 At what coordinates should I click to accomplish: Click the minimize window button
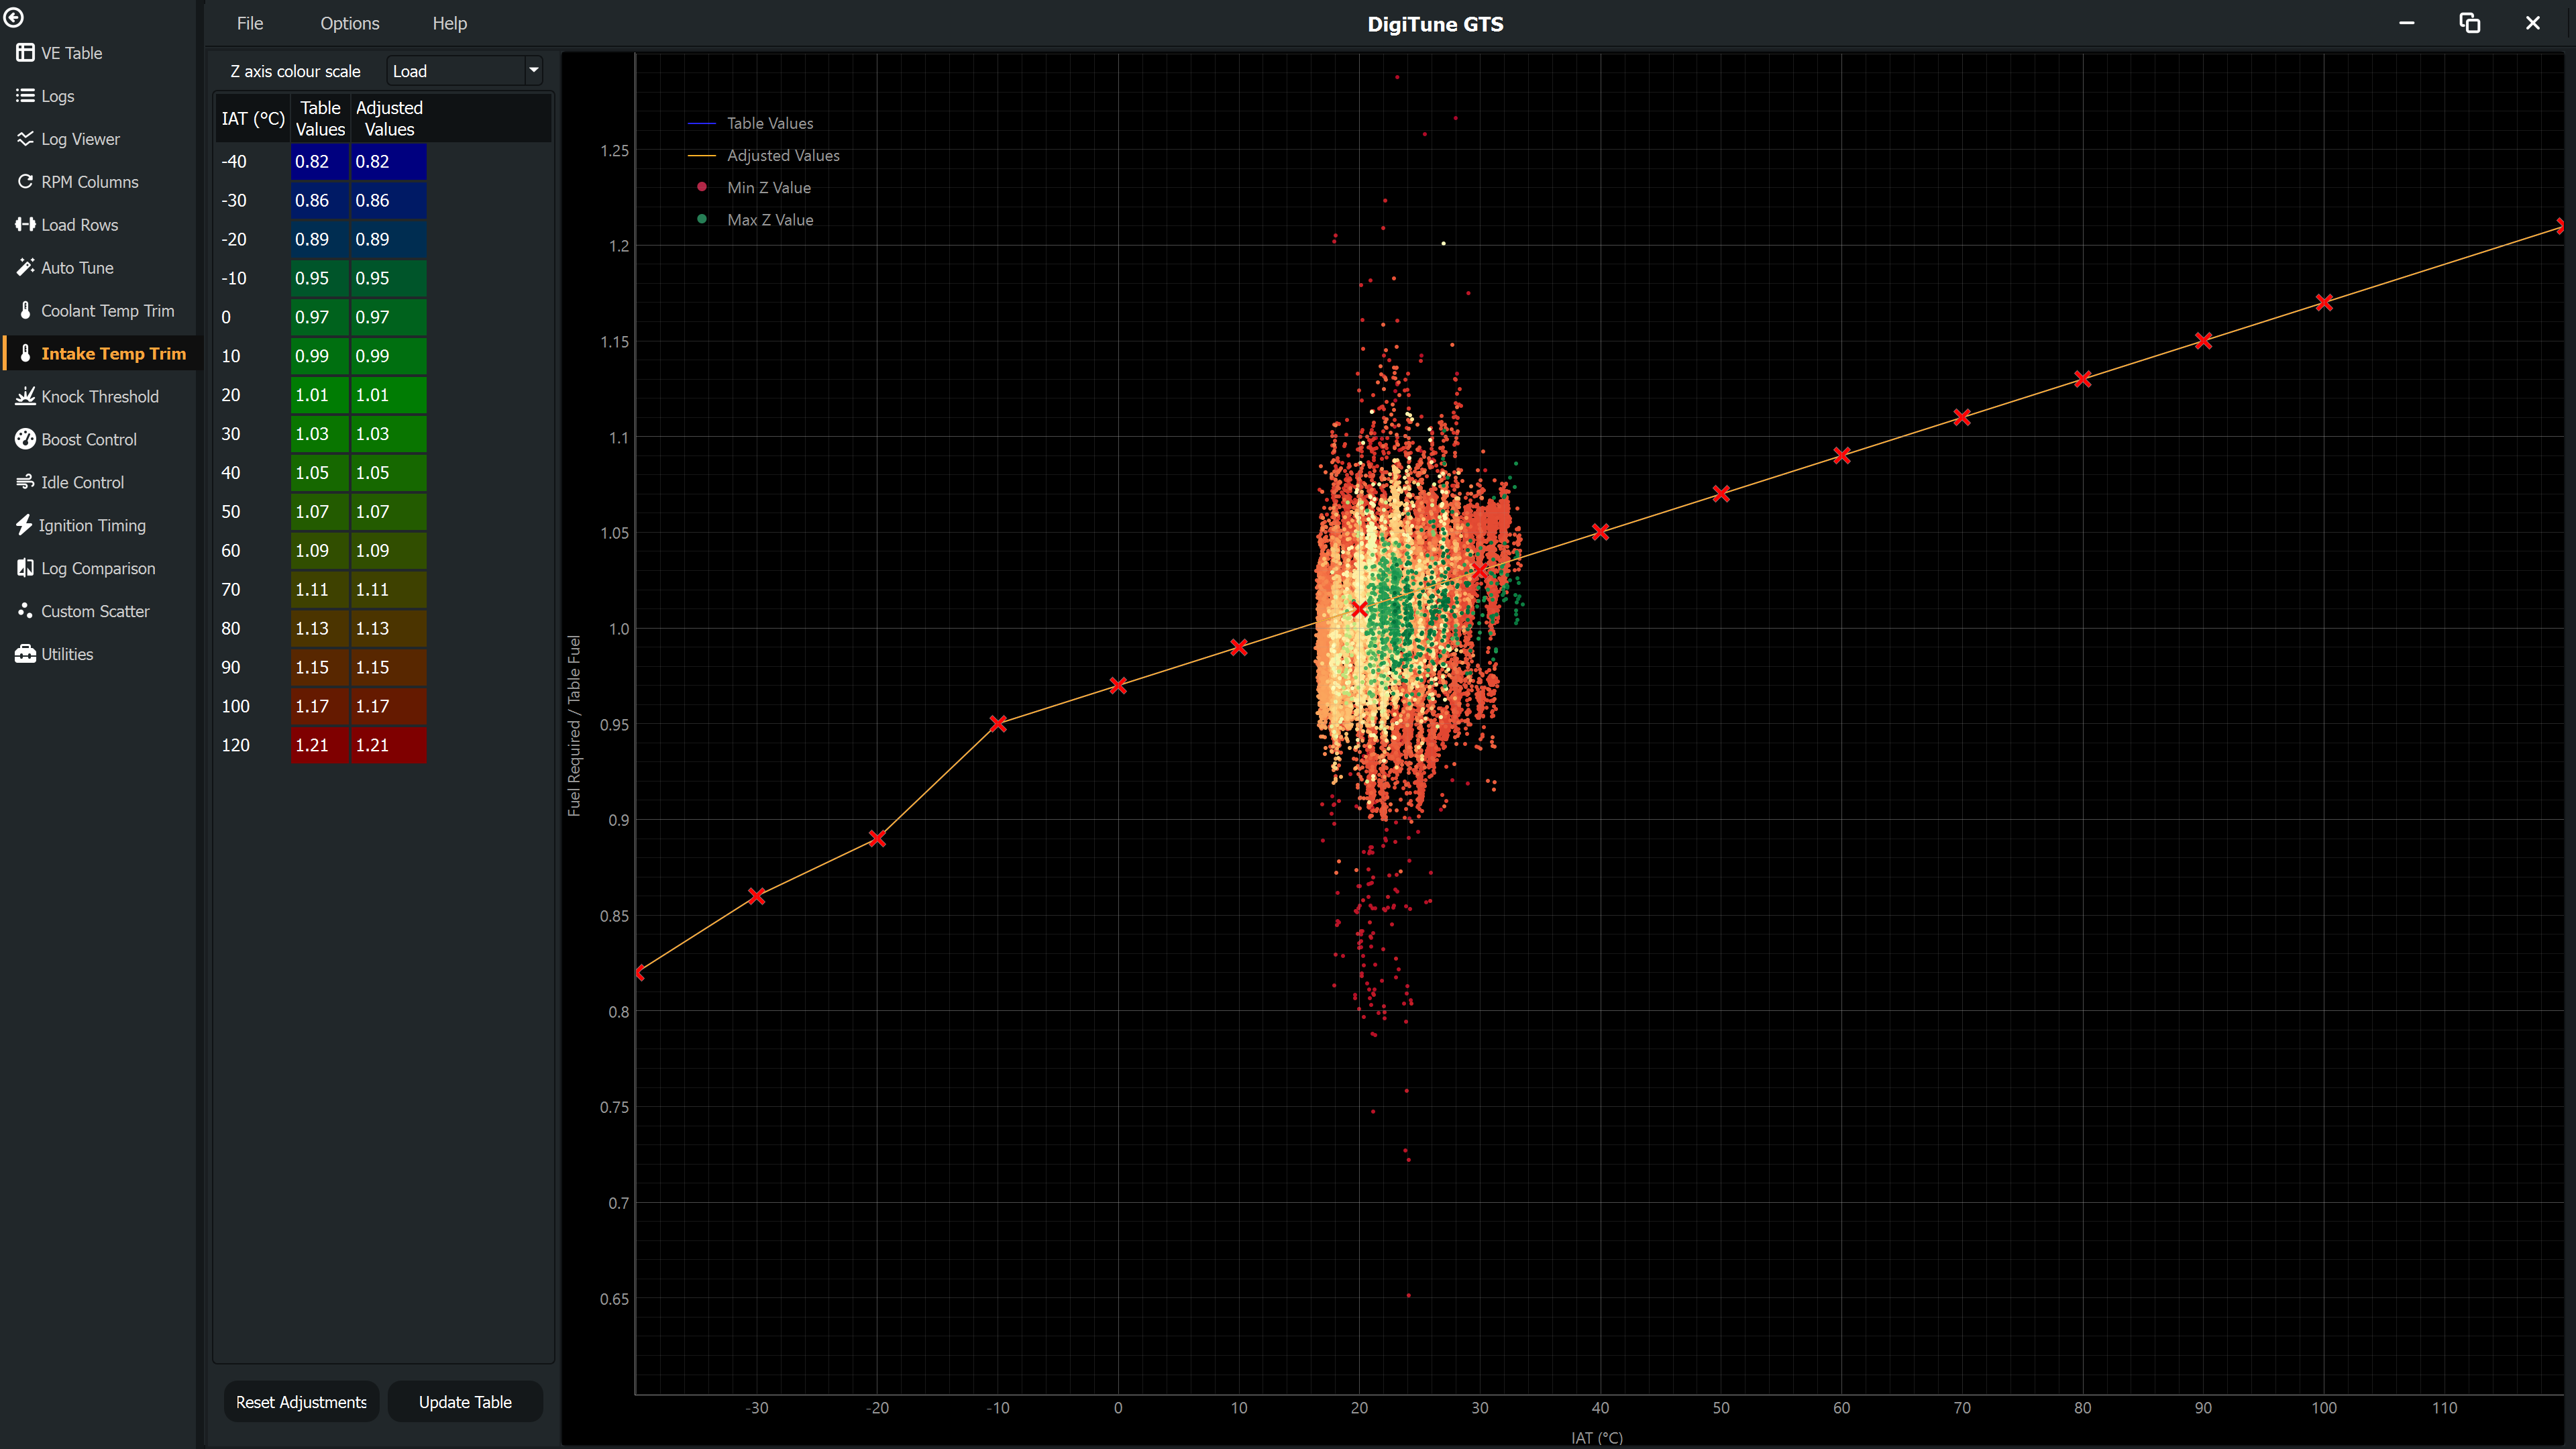pyautogui.click(x=2407, y=23)
